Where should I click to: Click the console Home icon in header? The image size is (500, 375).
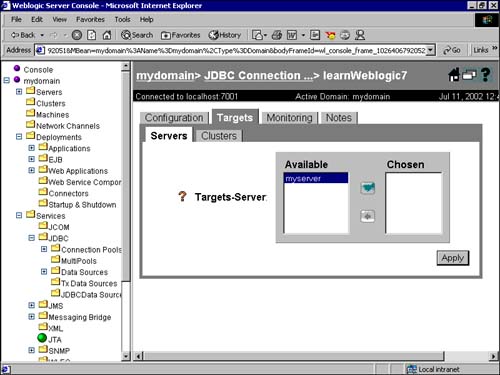[454, 75]
